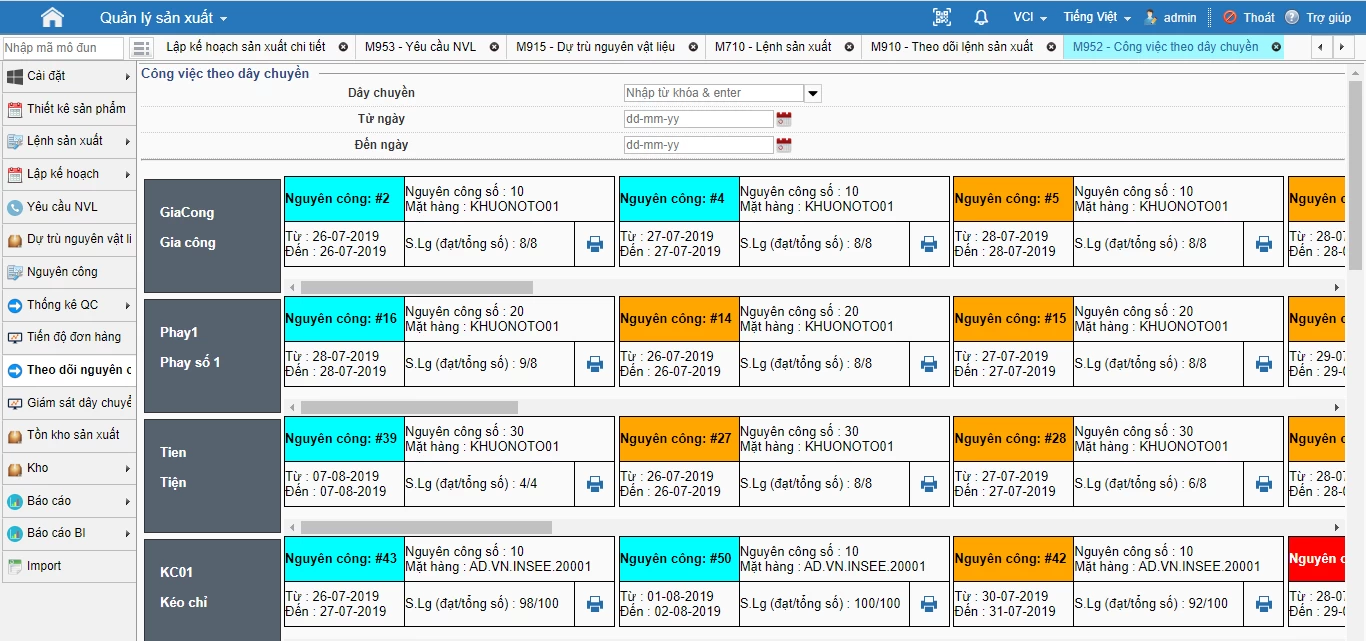
Task: Expand the Thống kê QC submenu
Action: click(127, 305)
